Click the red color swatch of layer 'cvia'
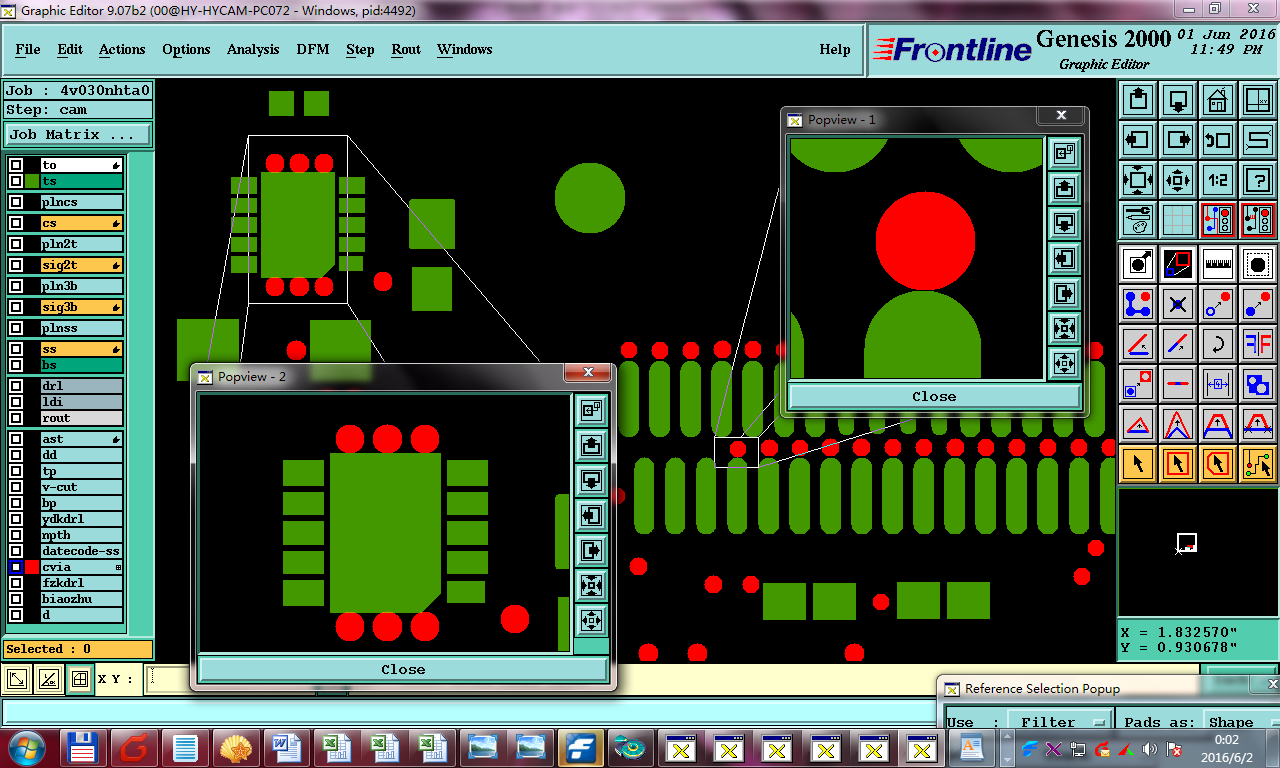 (x=32, y=567)
